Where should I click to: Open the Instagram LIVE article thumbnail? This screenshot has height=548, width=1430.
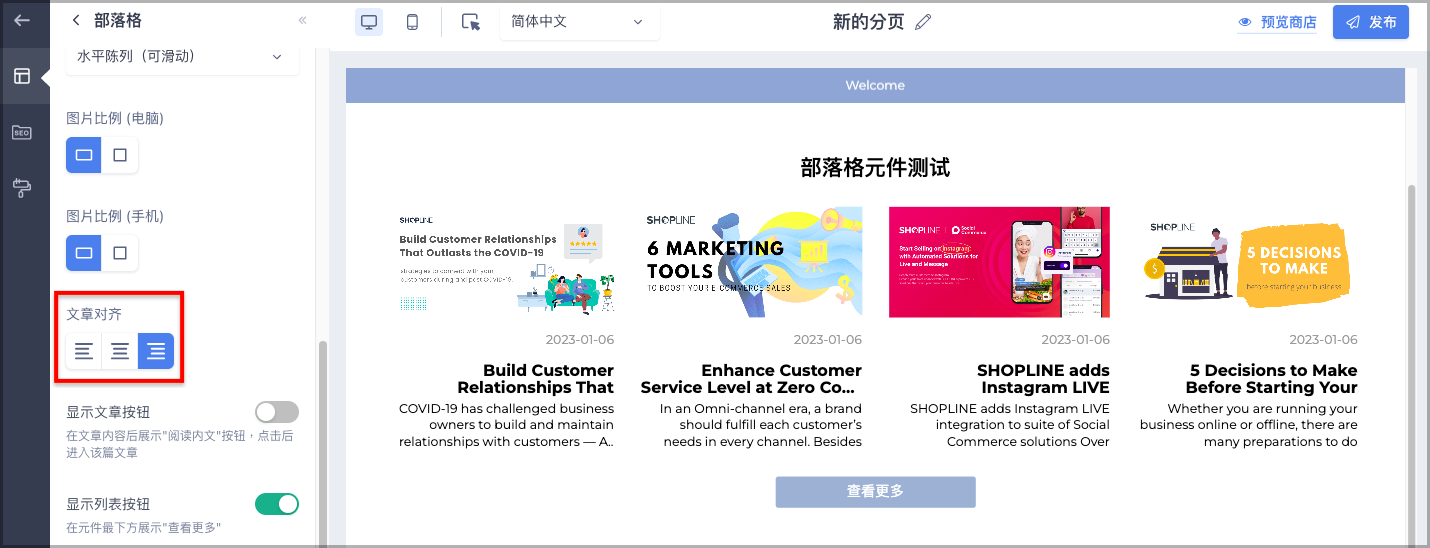tap(999, 262)
